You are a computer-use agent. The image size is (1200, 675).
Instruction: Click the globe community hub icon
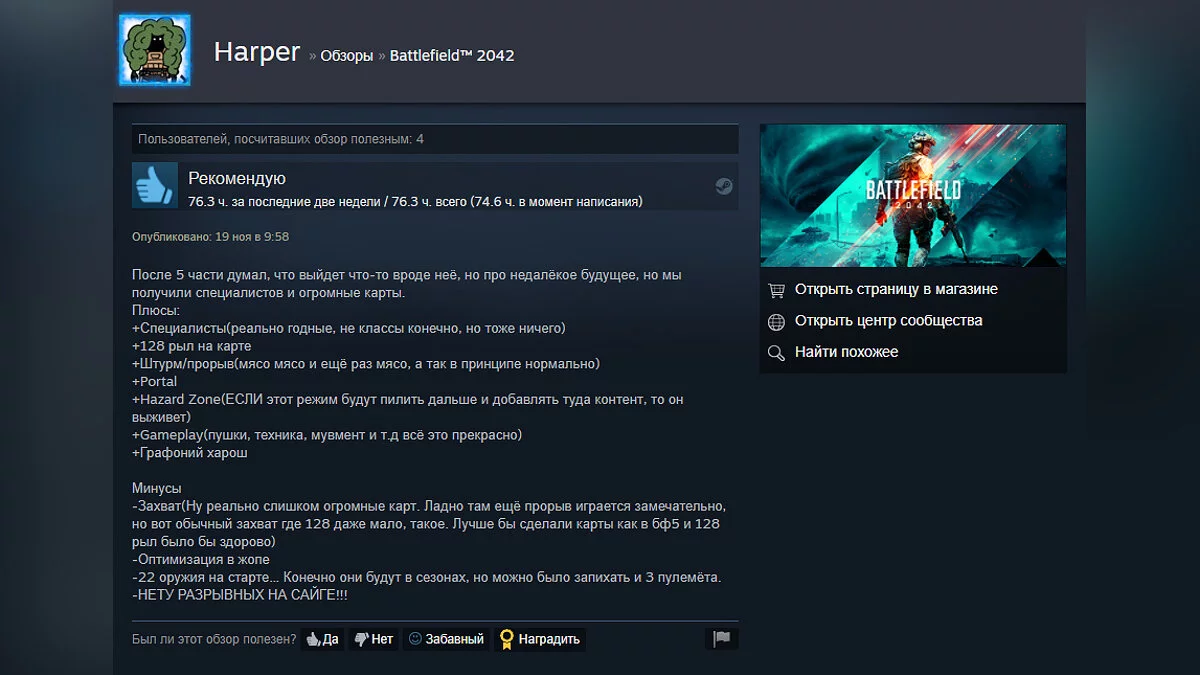pyautogui.click(x=776, y=321)
